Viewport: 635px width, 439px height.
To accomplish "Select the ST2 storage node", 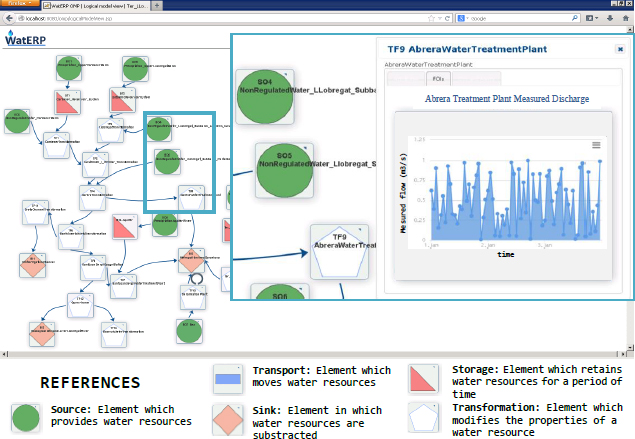I will pos(122,100).
